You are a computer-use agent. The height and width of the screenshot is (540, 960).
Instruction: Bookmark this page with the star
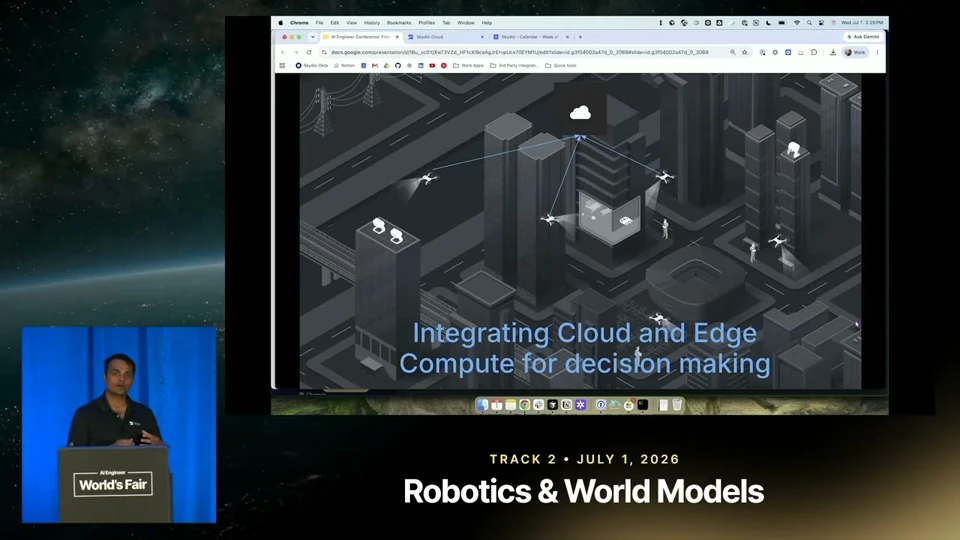(744, 52)
